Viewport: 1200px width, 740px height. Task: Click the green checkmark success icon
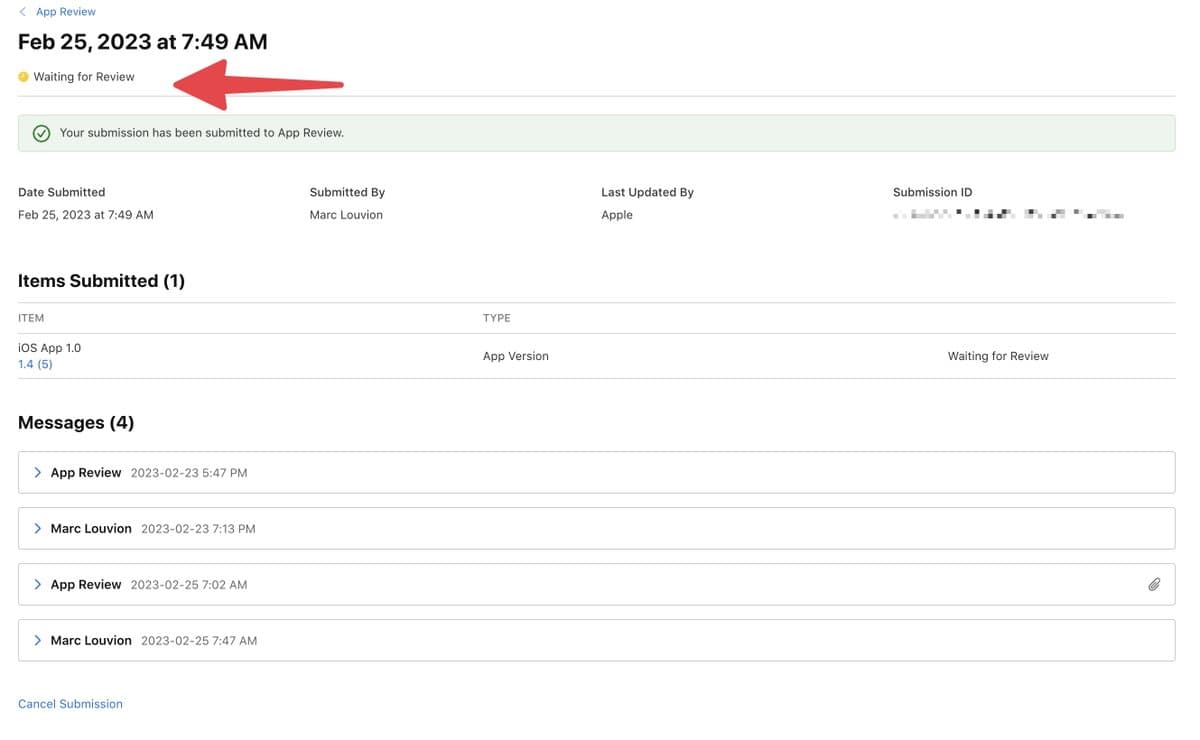(41, 133)
